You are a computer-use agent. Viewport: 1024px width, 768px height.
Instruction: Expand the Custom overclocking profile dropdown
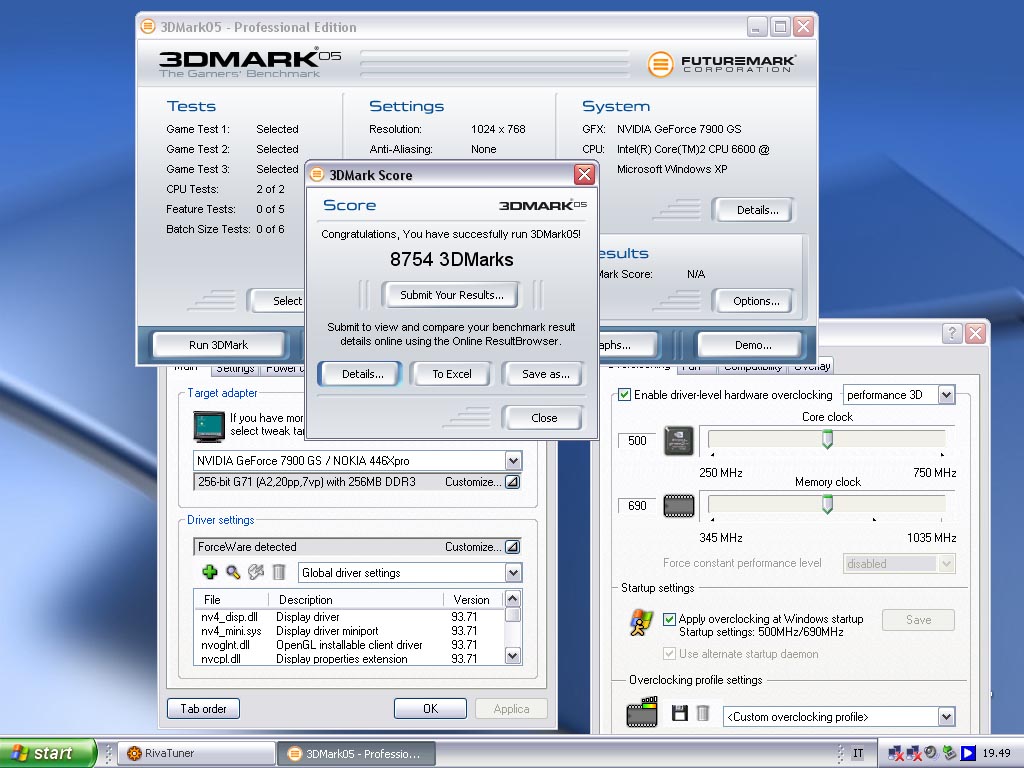point(946,716)
